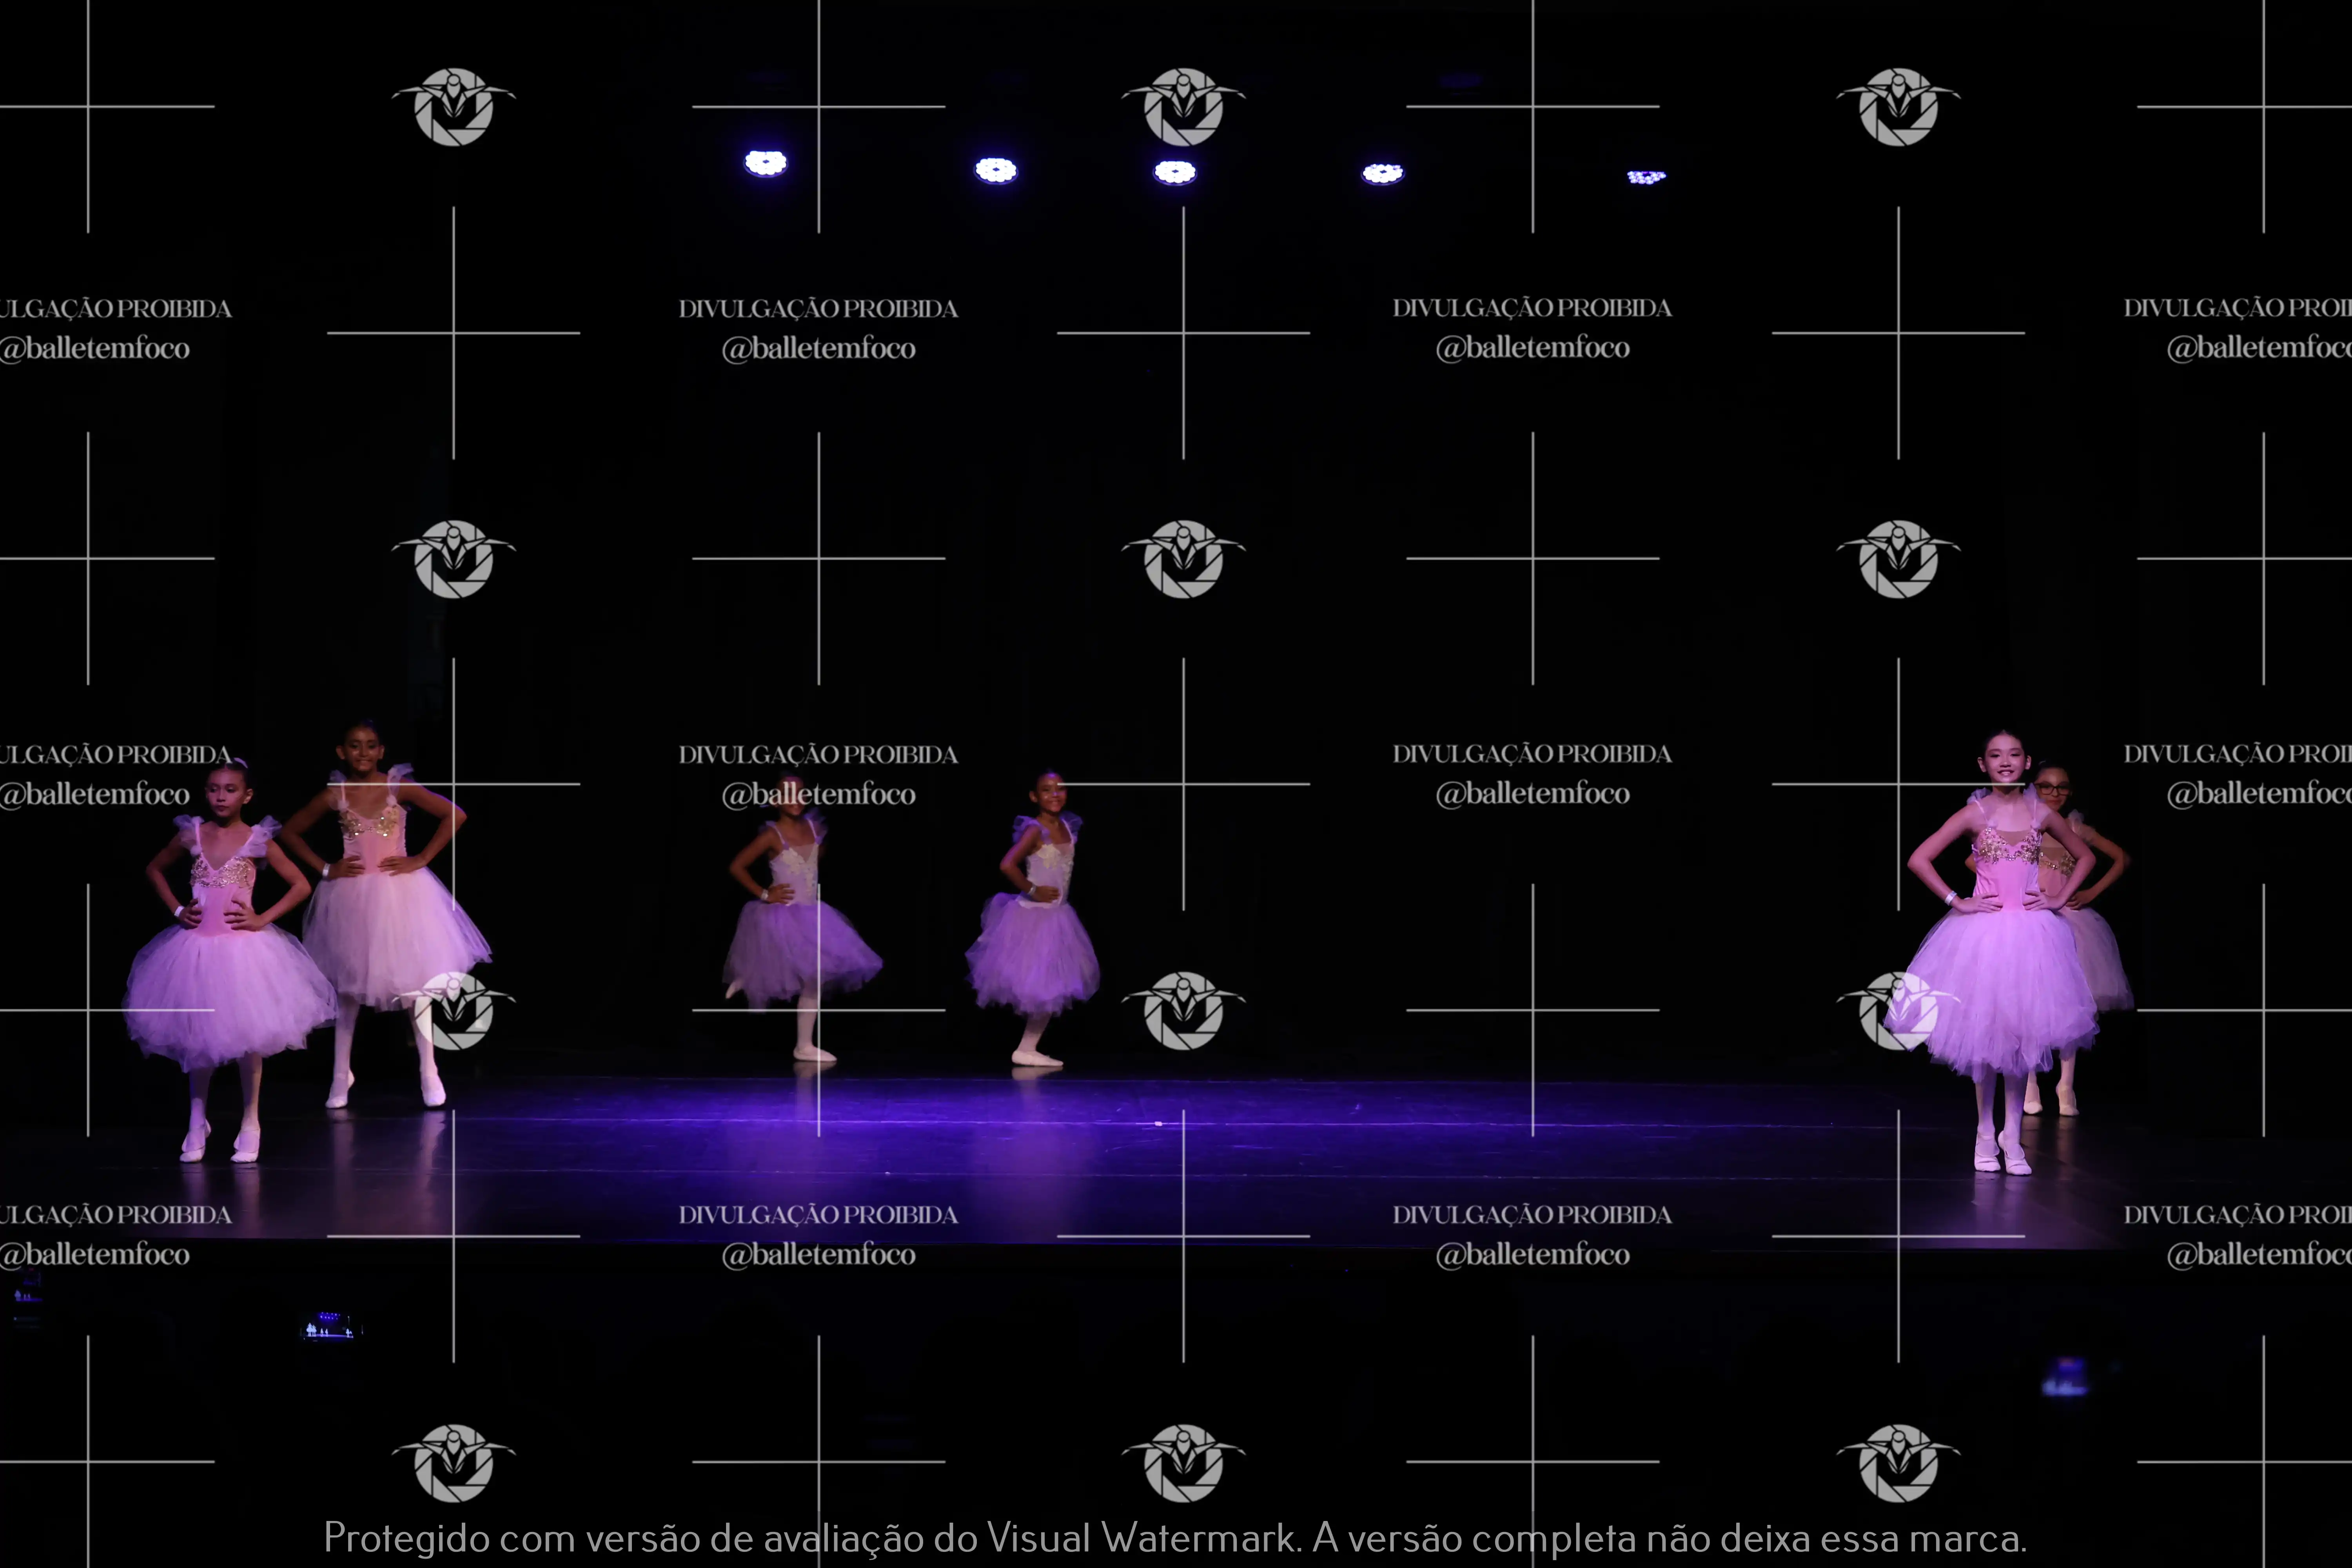Click the 'DIVULGAÇÃO PROIBIDA' text under the leftmost spotlight

818,309
